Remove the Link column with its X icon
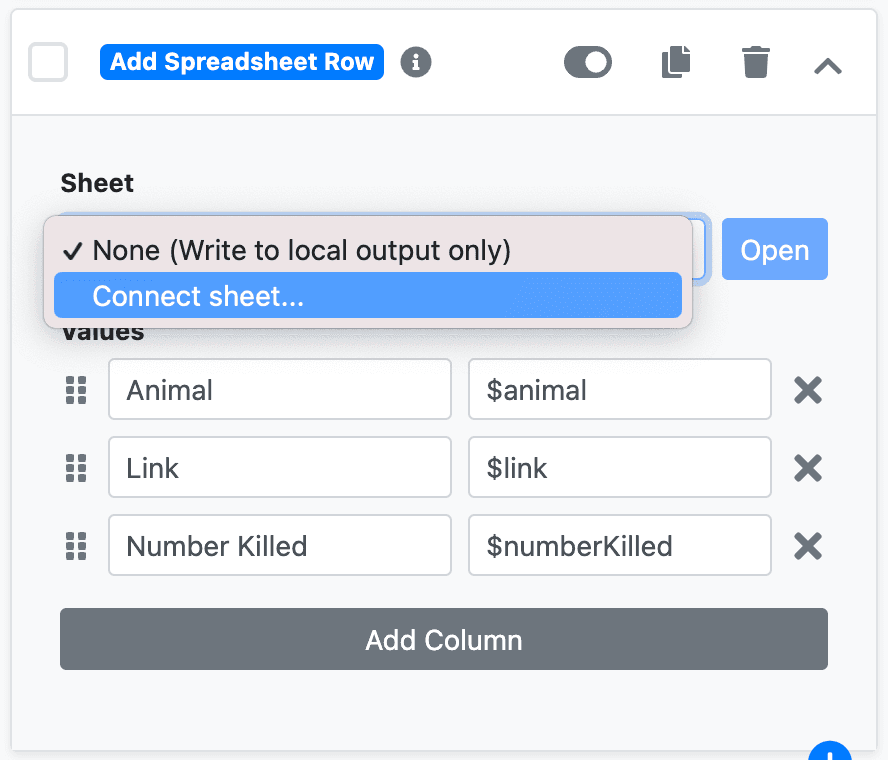888x760 pixels. 807,467
